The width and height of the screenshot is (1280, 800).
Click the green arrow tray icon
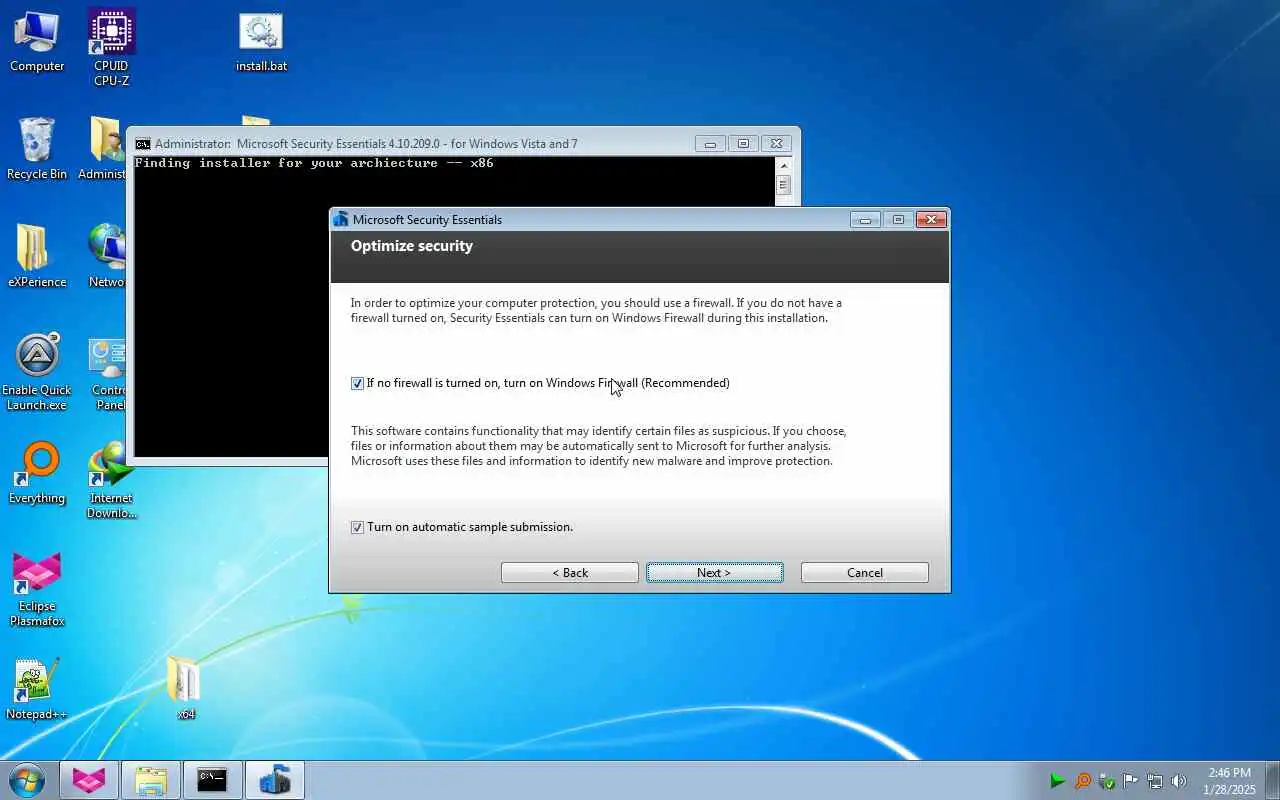pos(1057,781)
